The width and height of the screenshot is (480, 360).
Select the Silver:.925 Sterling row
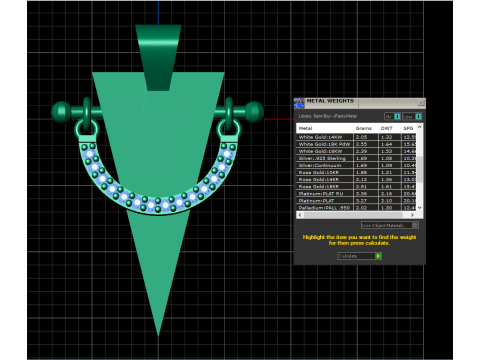356,158
